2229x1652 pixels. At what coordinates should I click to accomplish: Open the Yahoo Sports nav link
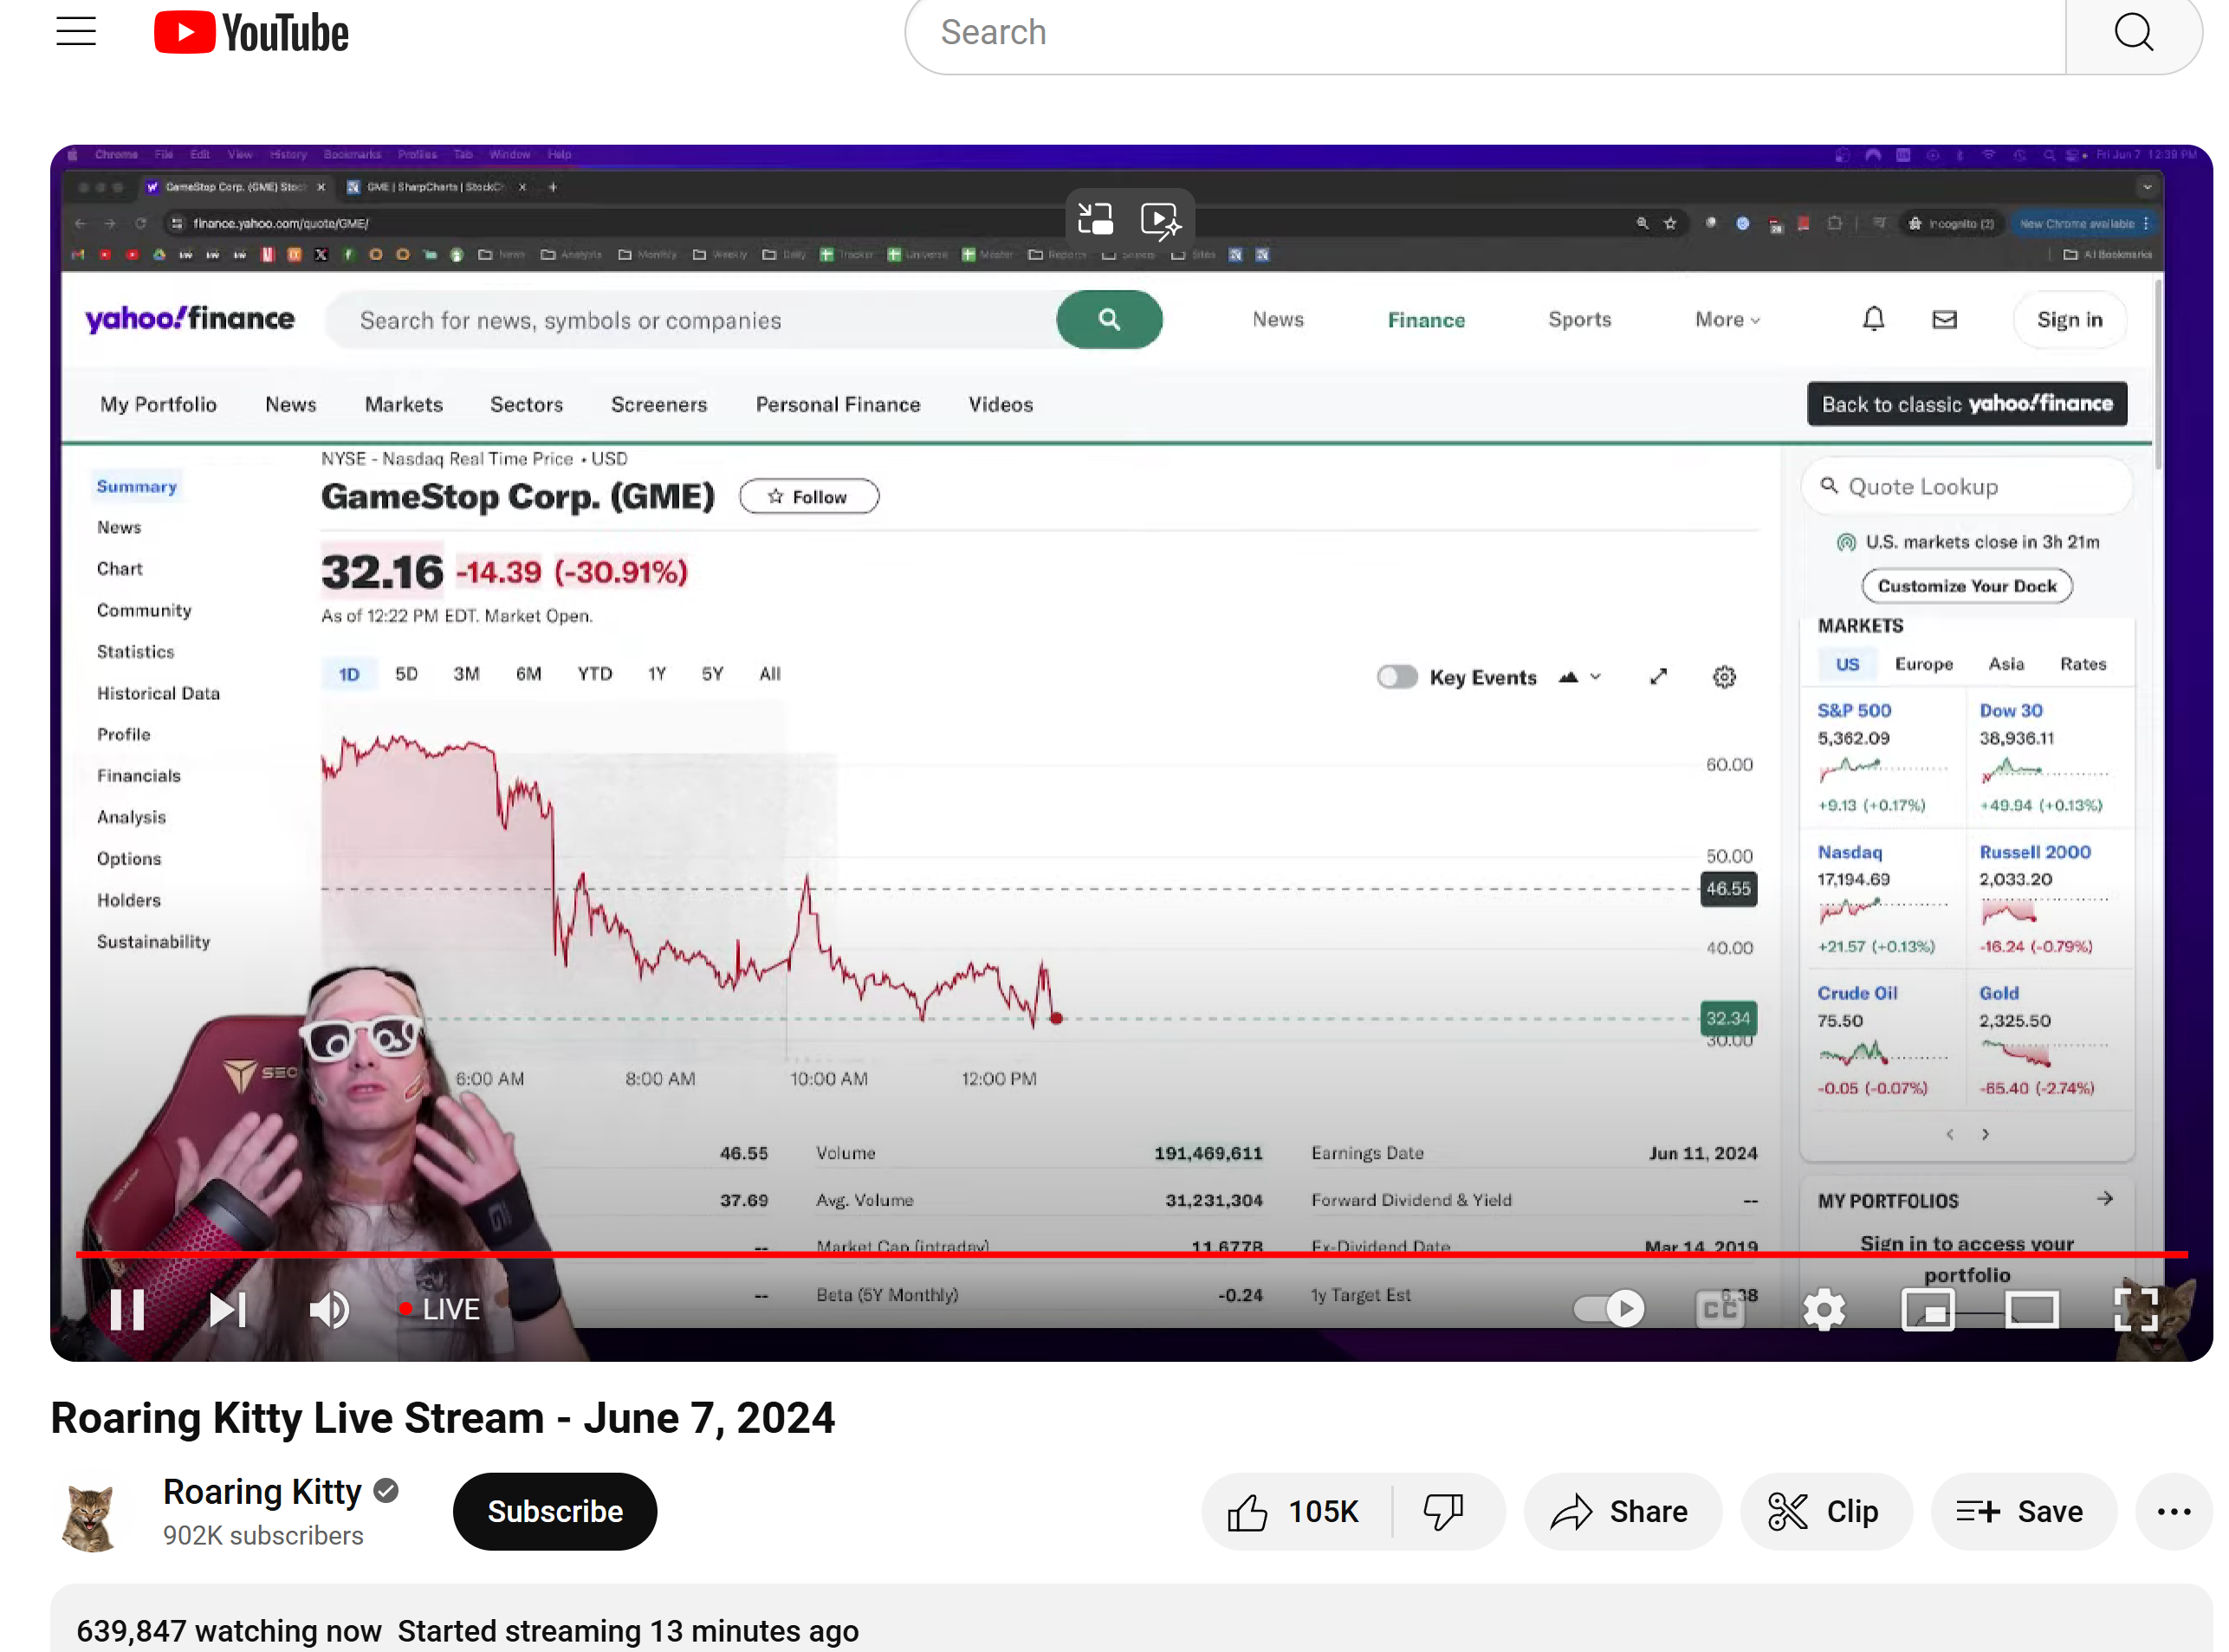coord(1579,319)
